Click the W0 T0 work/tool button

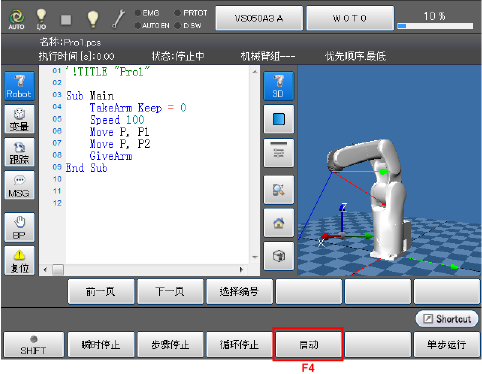pyautogui.click(x=350, y=18)
